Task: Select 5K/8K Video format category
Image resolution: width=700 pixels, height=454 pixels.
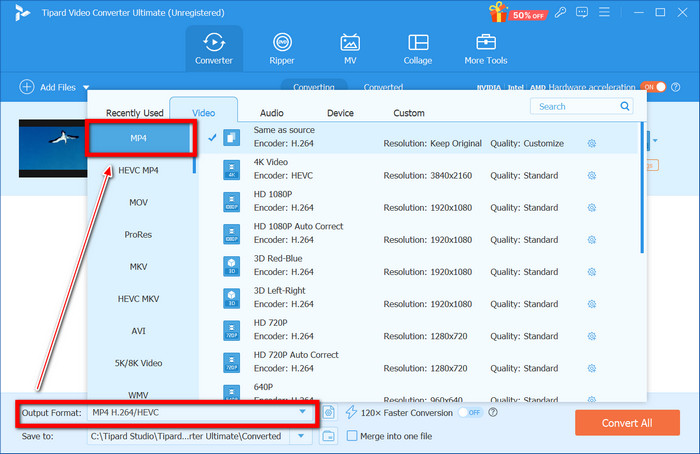Action: tap(138, 363)
